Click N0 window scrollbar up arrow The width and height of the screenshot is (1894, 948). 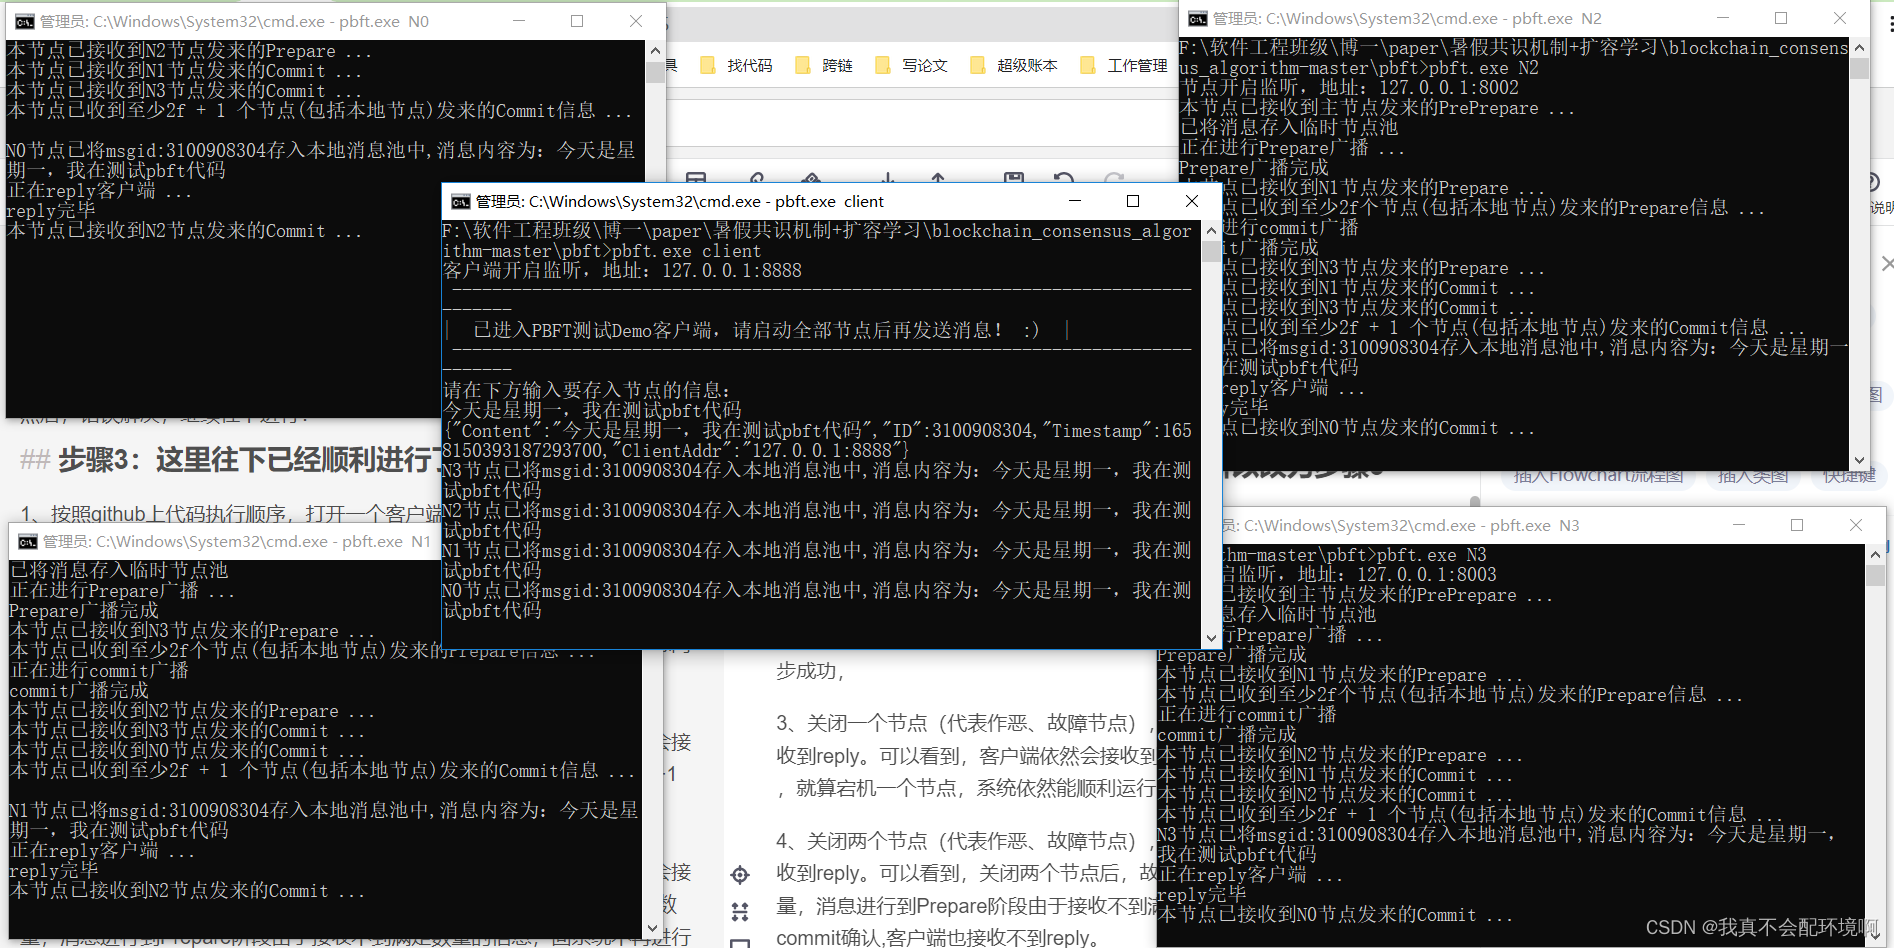tap(655, 51)
